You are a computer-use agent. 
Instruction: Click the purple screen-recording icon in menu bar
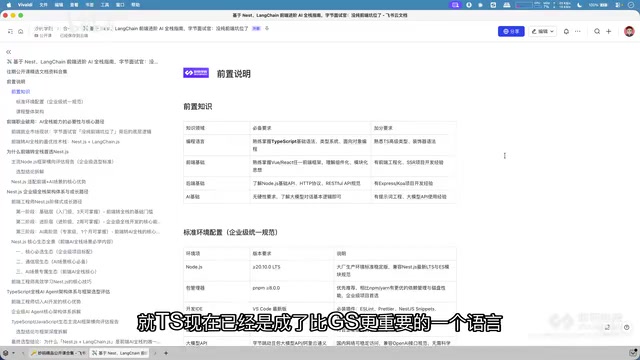click(x=455, y=5)
